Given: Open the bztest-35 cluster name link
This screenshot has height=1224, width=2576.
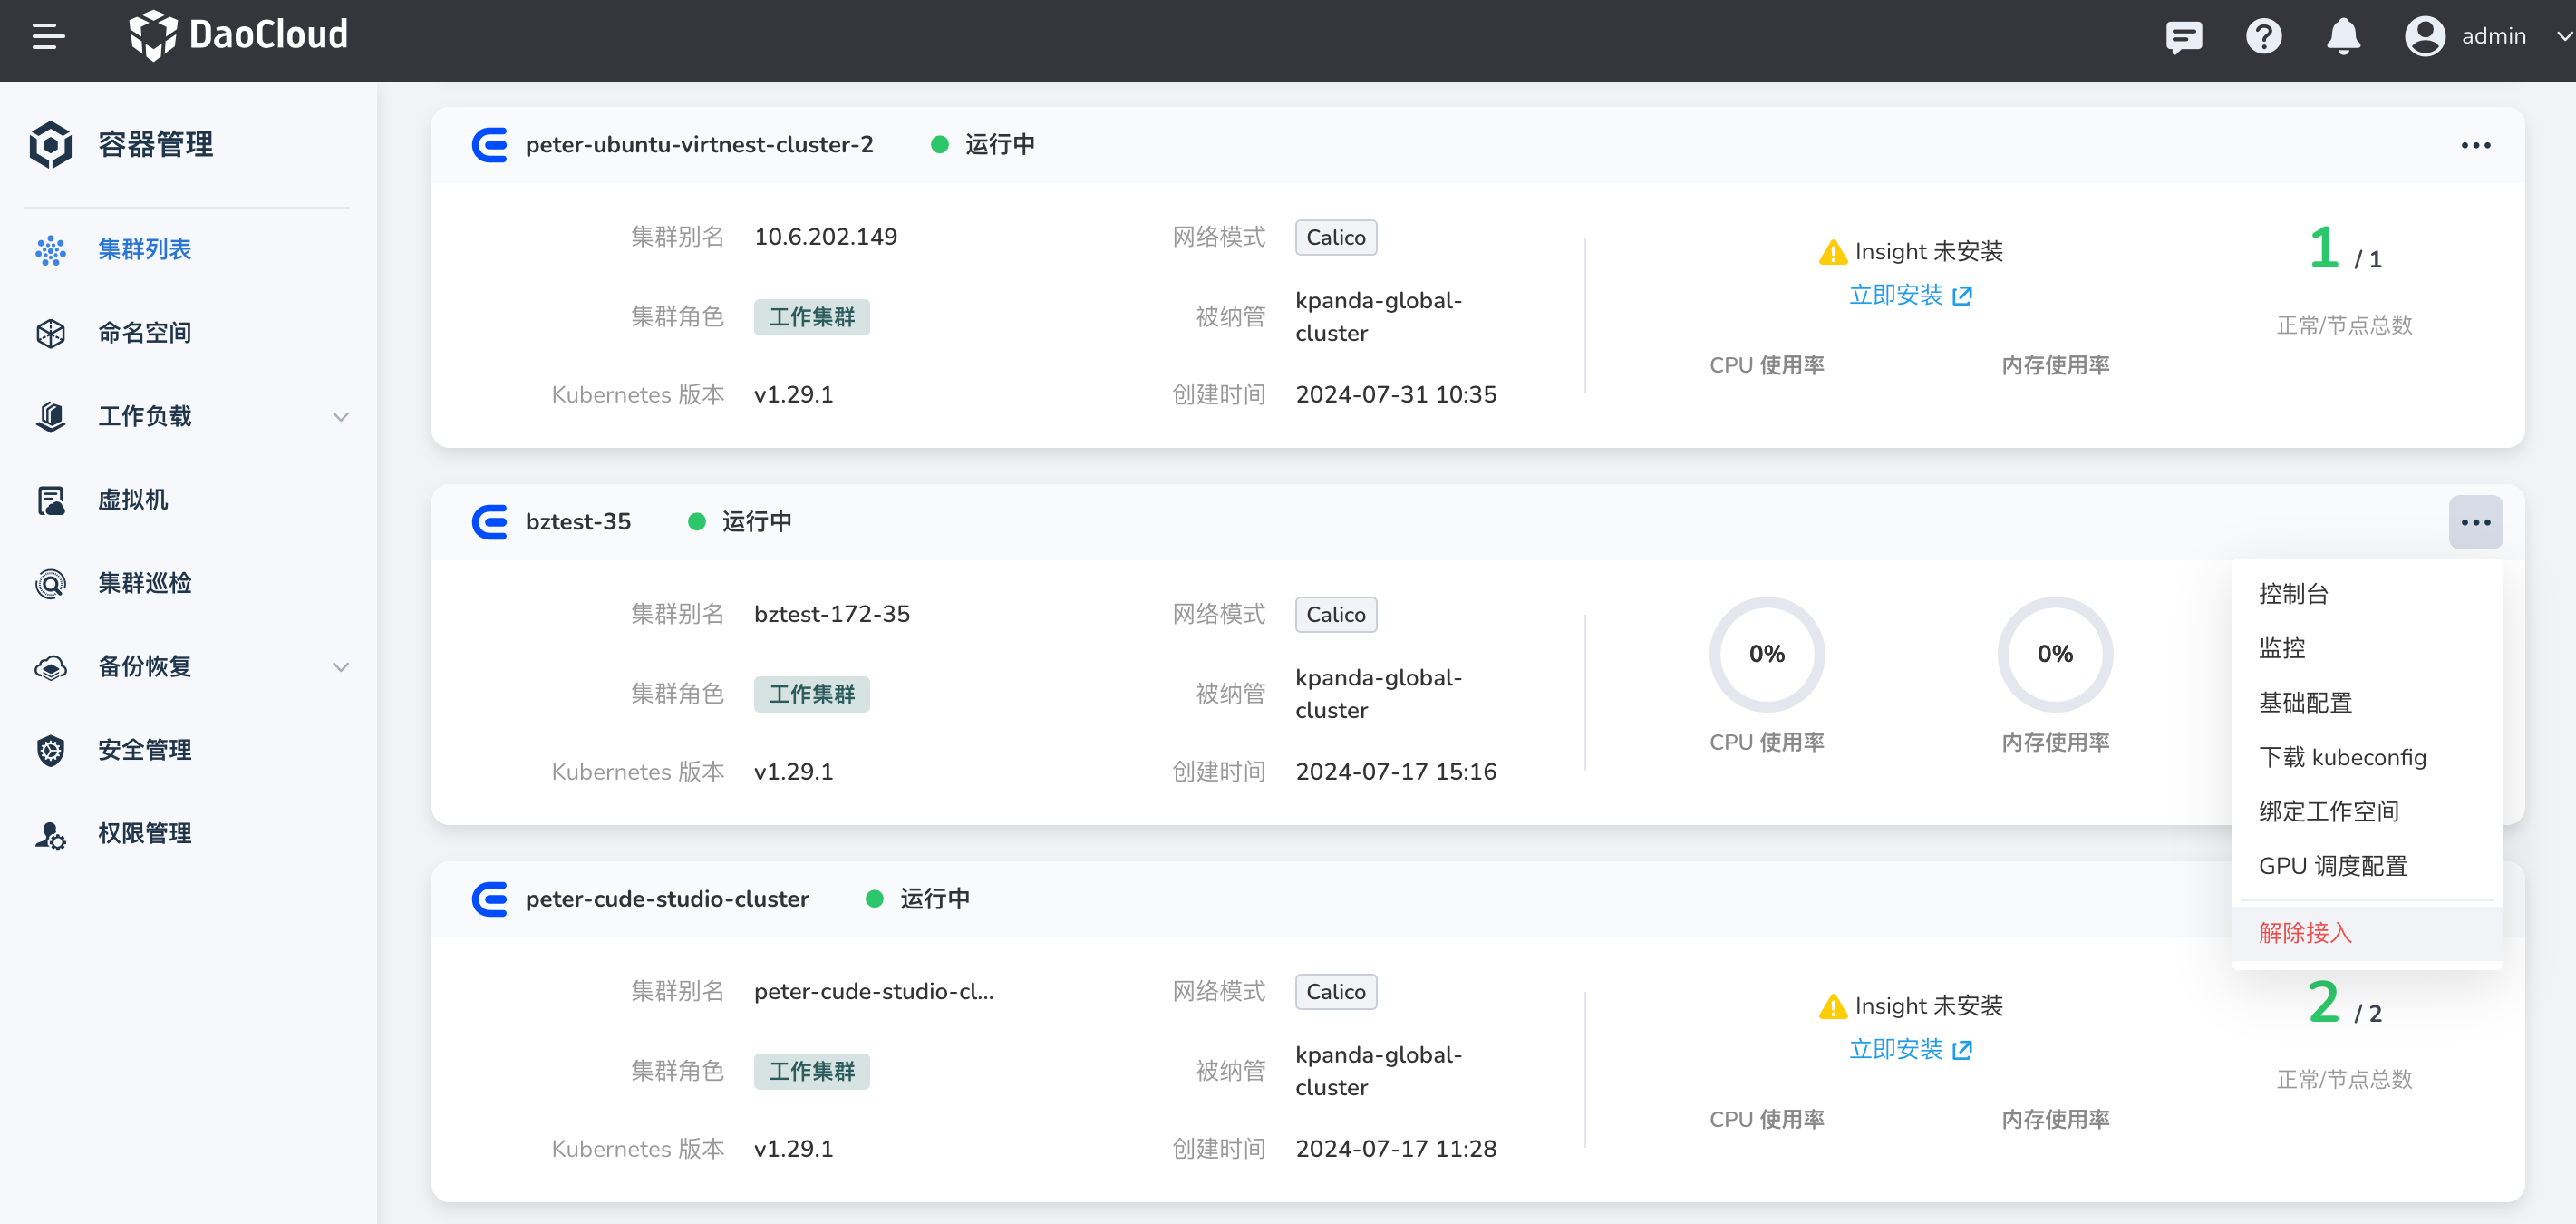Looking at the screenshot, I should (578, 522).
